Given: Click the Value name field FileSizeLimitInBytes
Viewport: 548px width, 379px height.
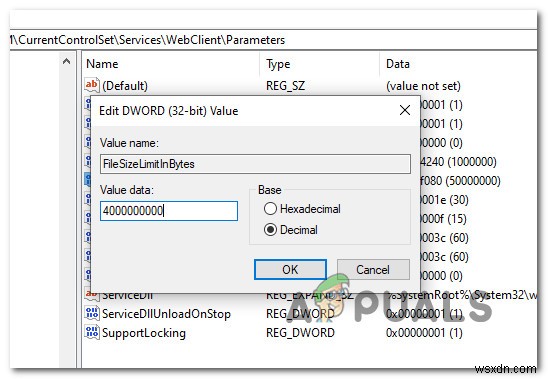Looking at the screenshot, I should point(255,164).
